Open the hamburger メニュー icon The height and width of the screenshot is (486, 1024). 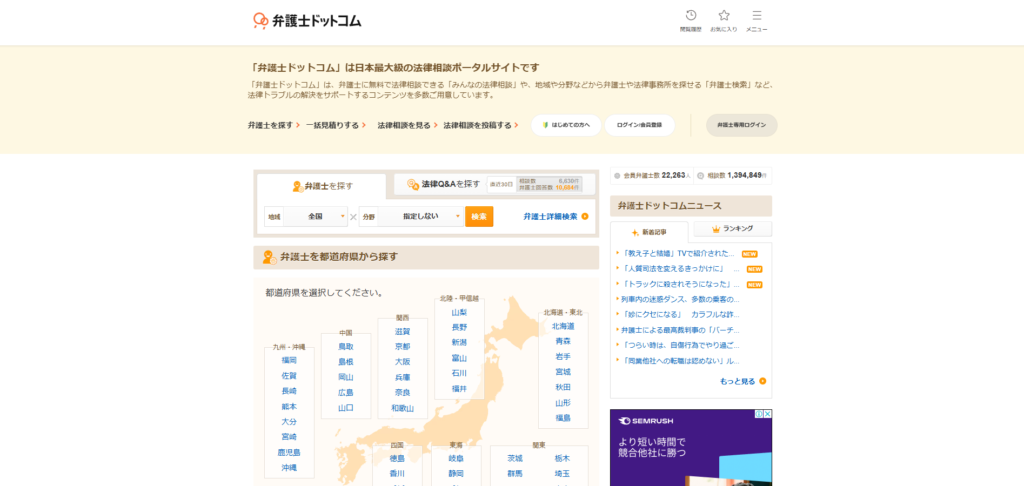coord(757,16)
